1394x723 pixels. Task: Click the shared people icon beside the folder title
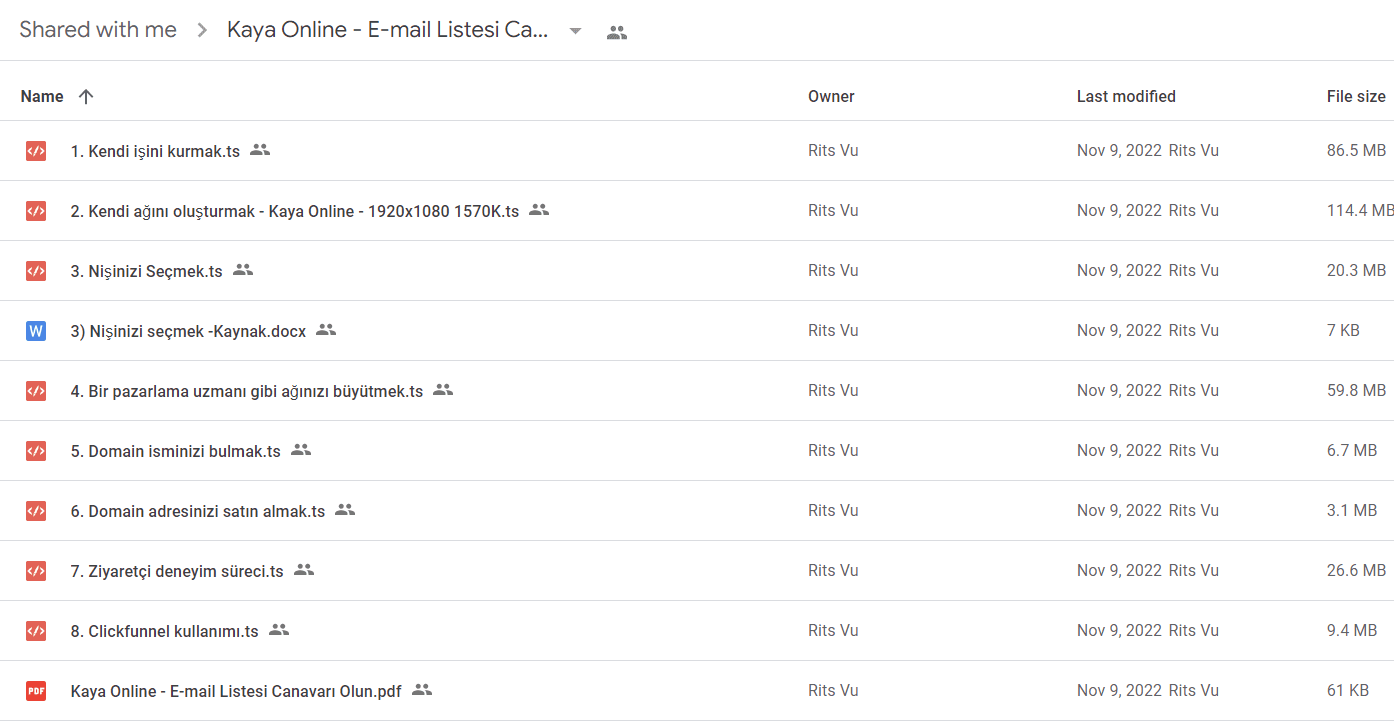[x=617, y=32]
